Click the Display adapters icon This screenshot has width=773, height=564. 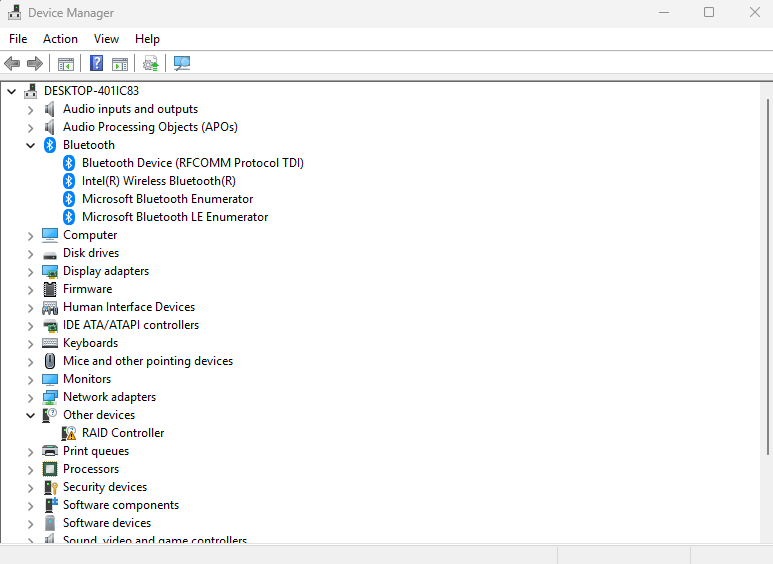50,271
